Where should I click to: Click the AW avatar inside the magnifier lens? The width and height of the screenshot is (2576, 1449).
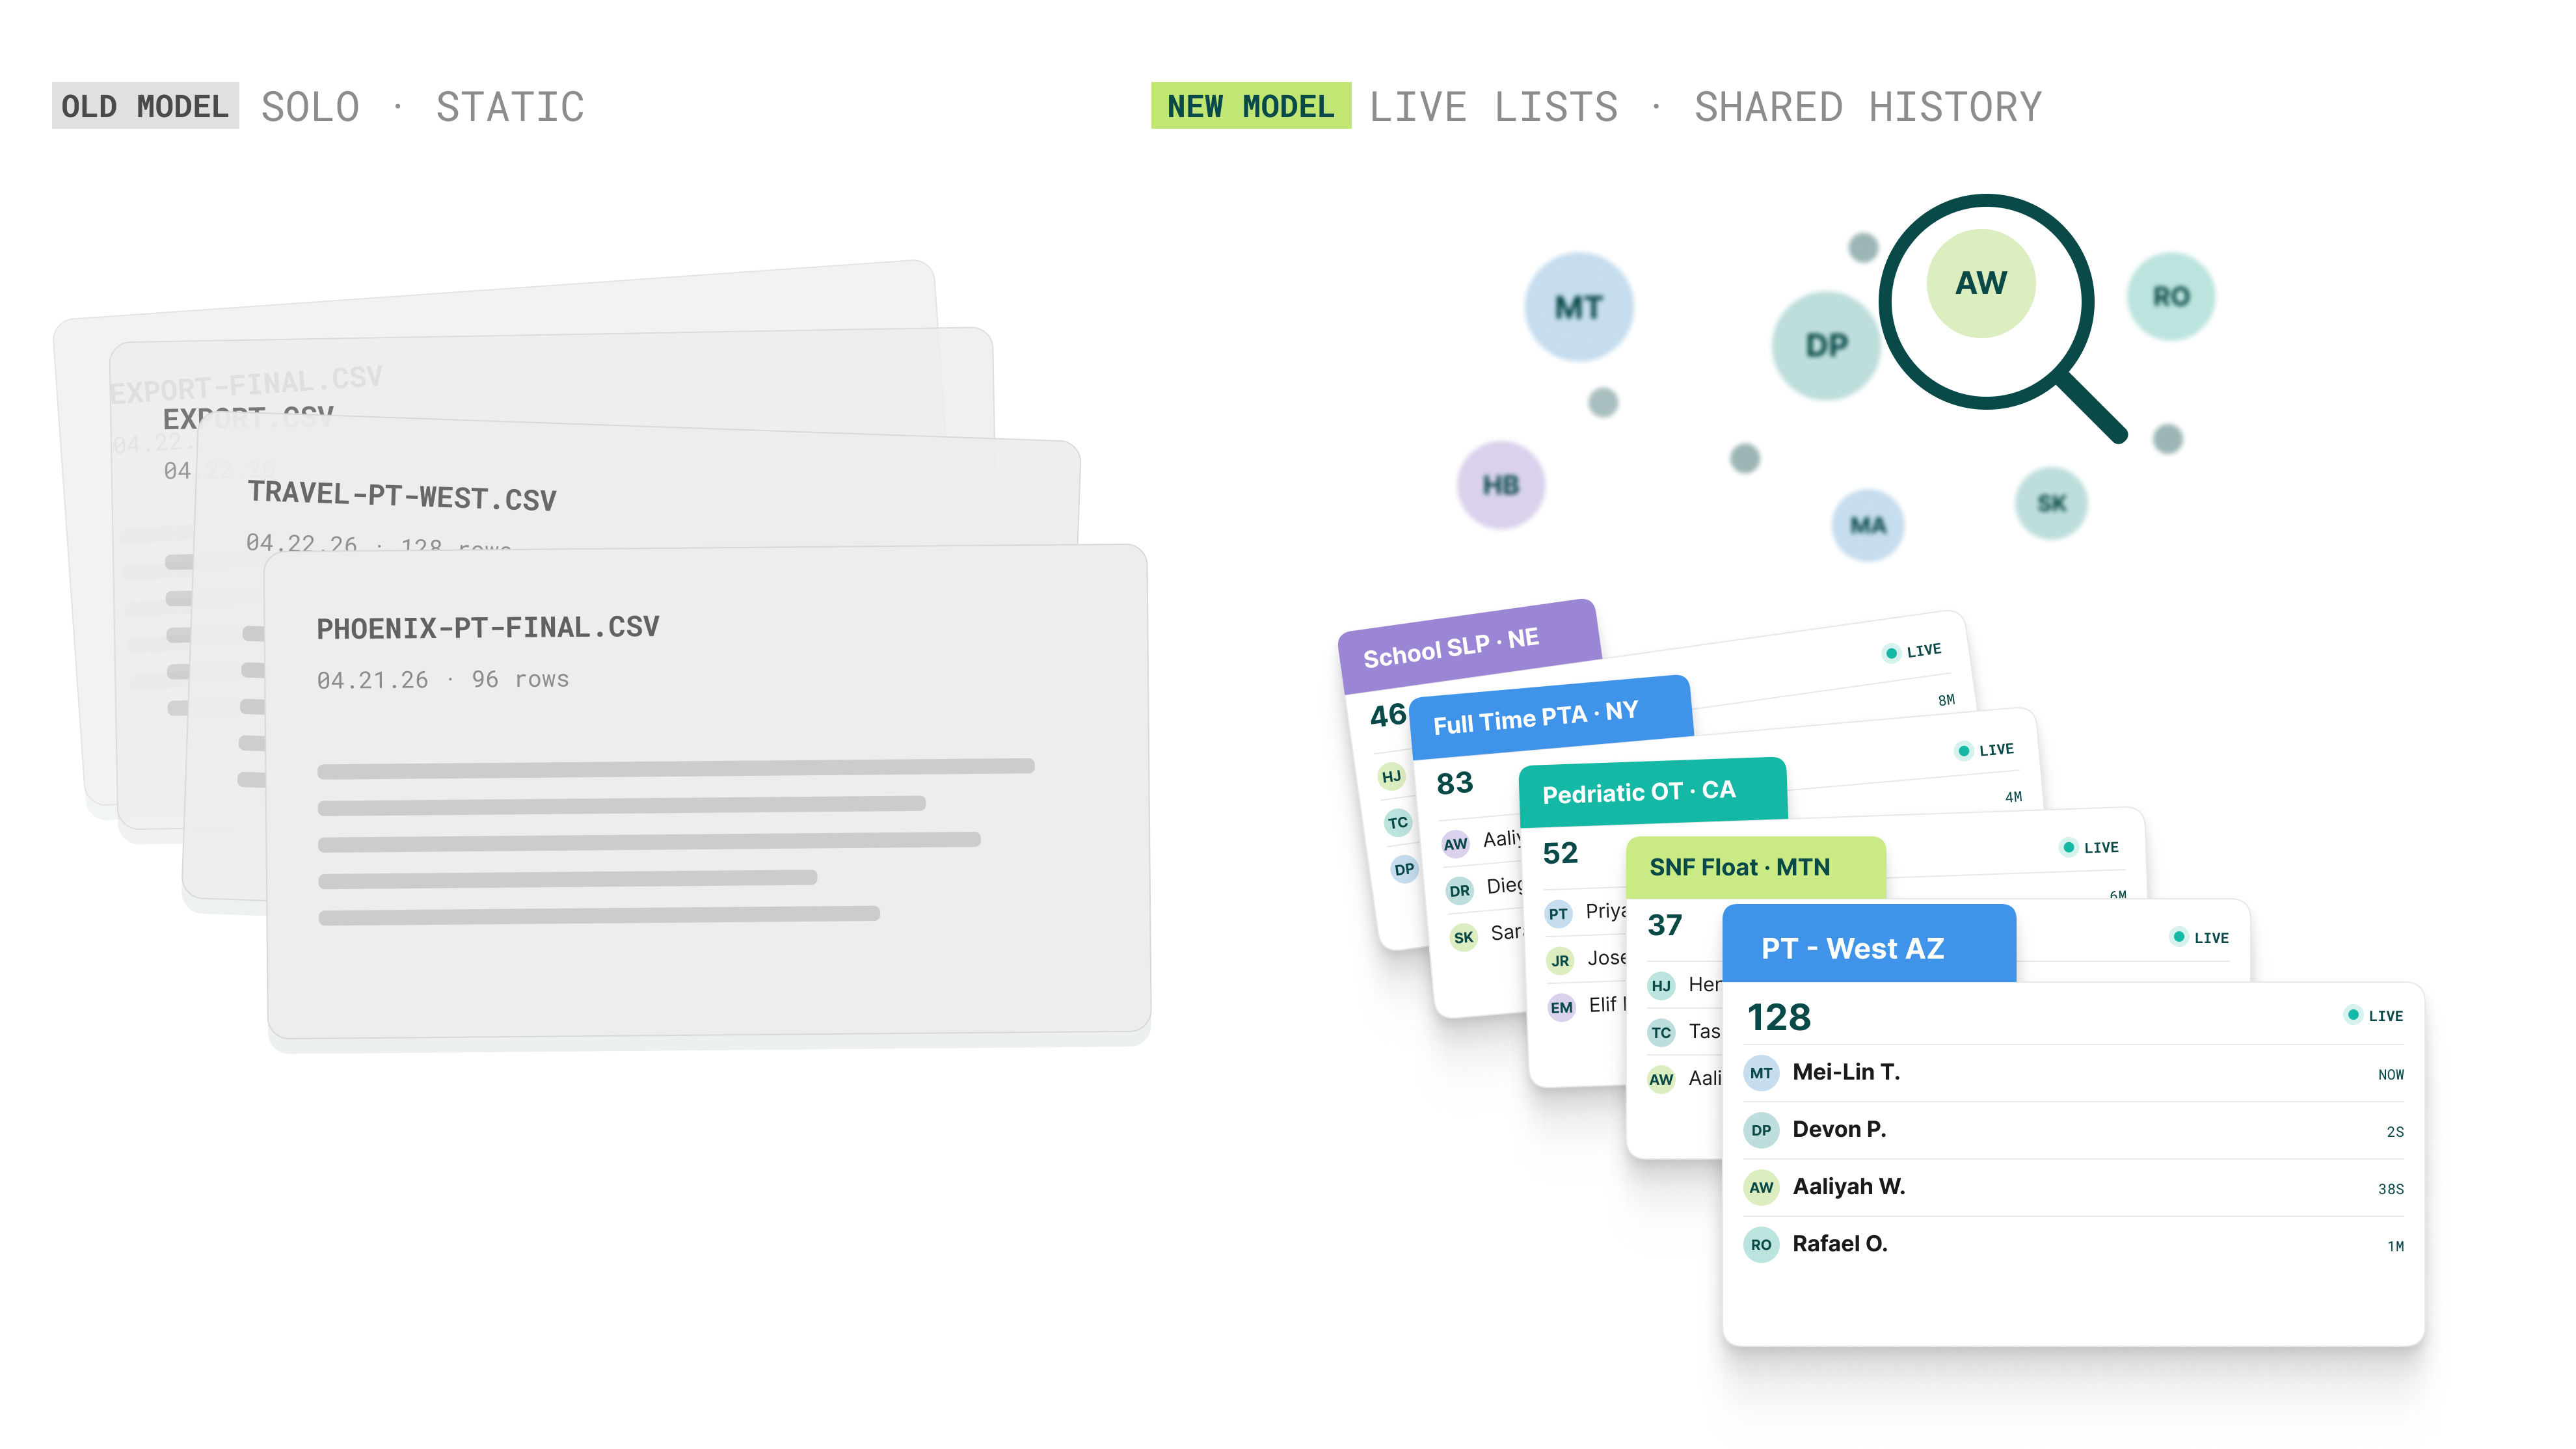[x=1981, y=283]
